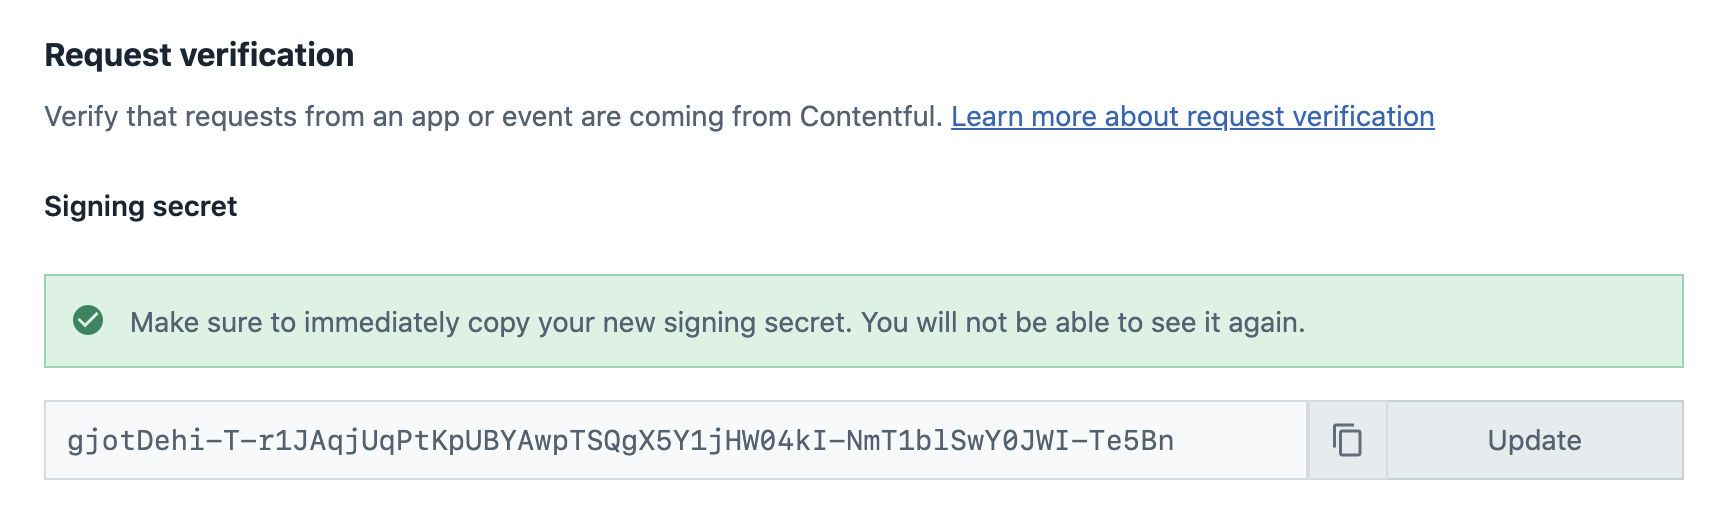Screen dimensions: 1728x524
Task: Select the clipboard copy icon beside Update
Action: 1347,440
